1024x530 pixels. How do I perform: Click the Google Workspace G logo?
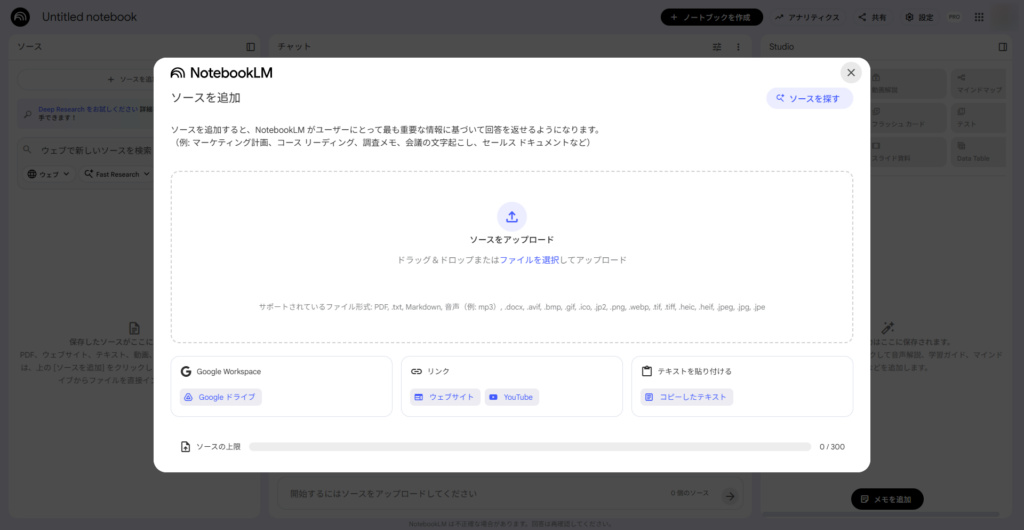pyautogui.click(x=186, y=371)
